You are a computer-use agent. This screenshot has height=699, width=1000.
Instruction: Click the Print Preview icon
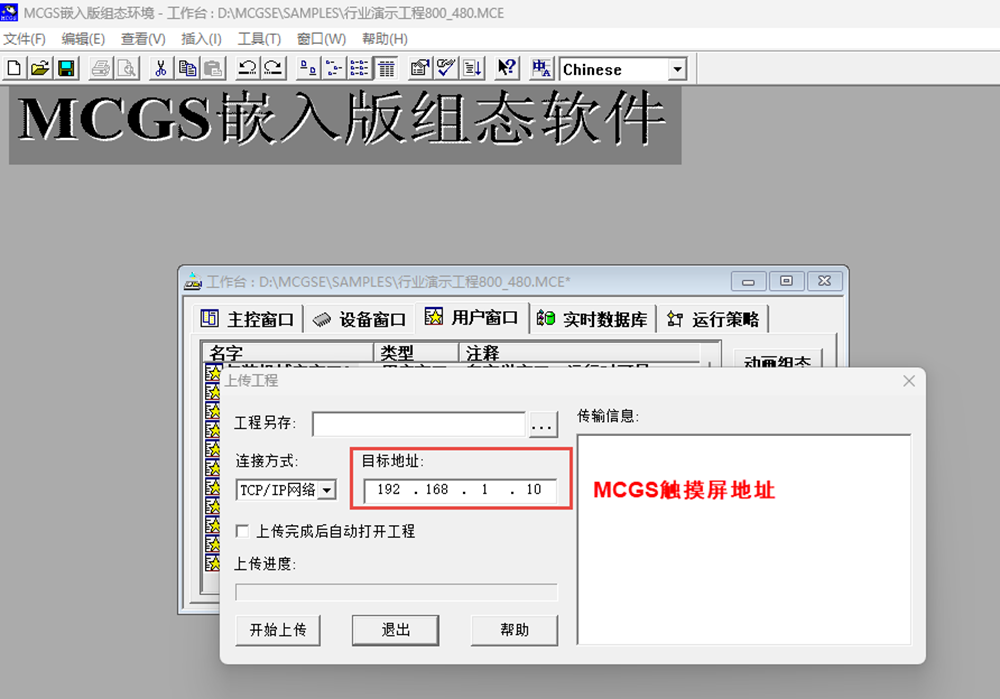pyautogui.click(x=127, y=68)
